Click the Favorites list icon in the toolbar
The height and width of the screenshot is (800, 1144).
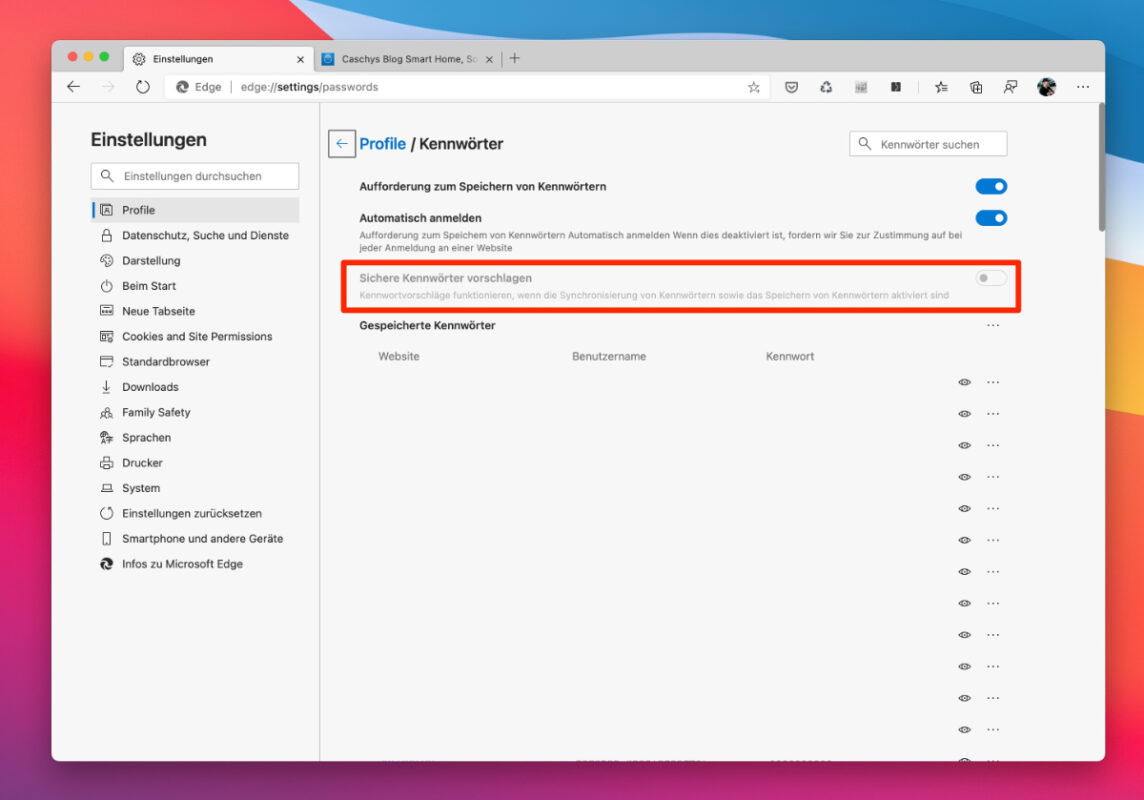[x=941, y=87]
